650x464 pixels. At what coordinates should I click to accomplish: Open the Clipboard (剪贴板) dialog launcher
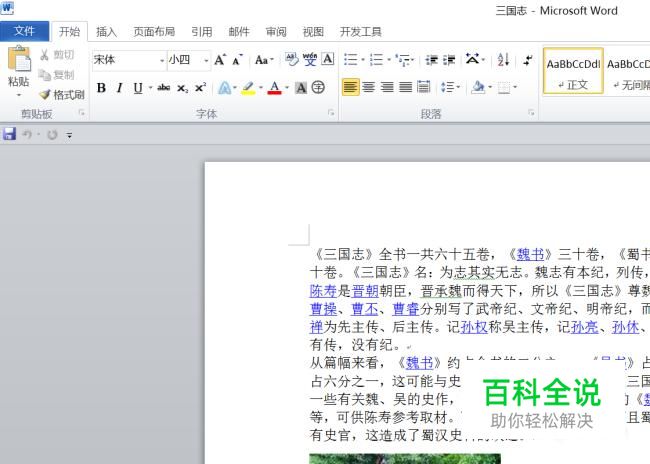pos(82,112)
